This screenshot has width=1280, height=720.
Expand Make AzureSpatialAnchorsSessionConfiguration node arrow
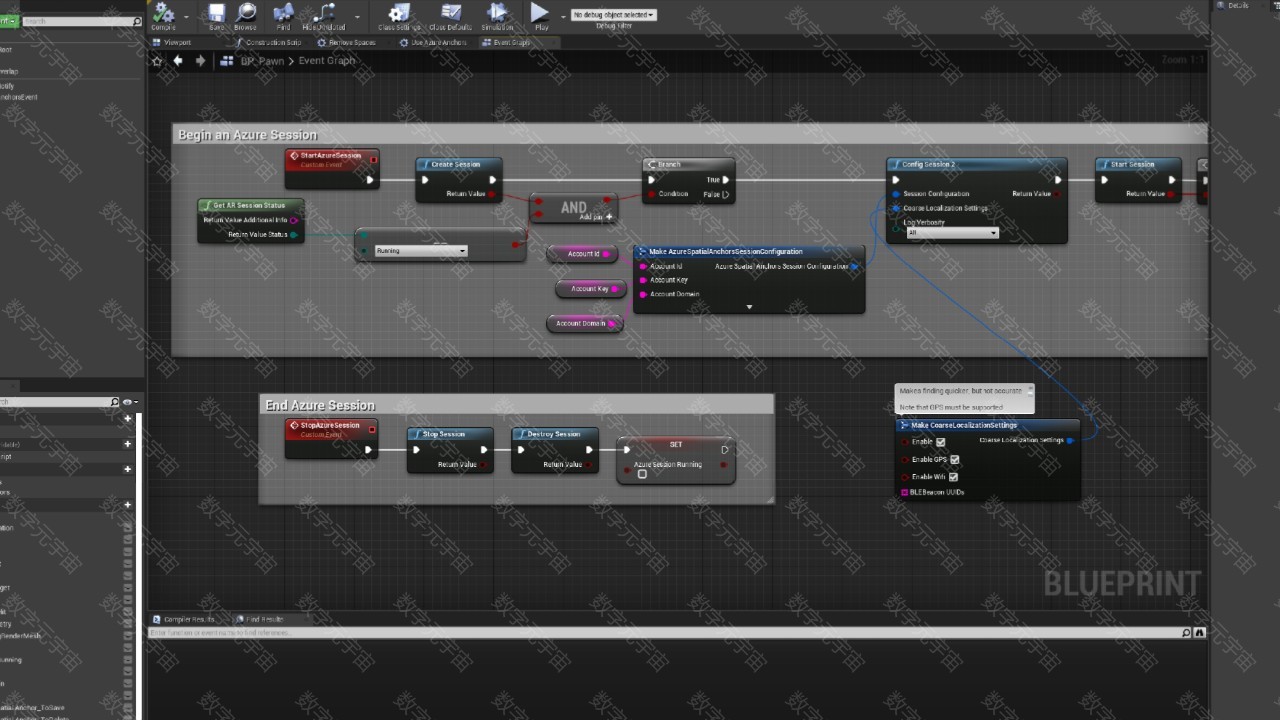coord(749,307)
